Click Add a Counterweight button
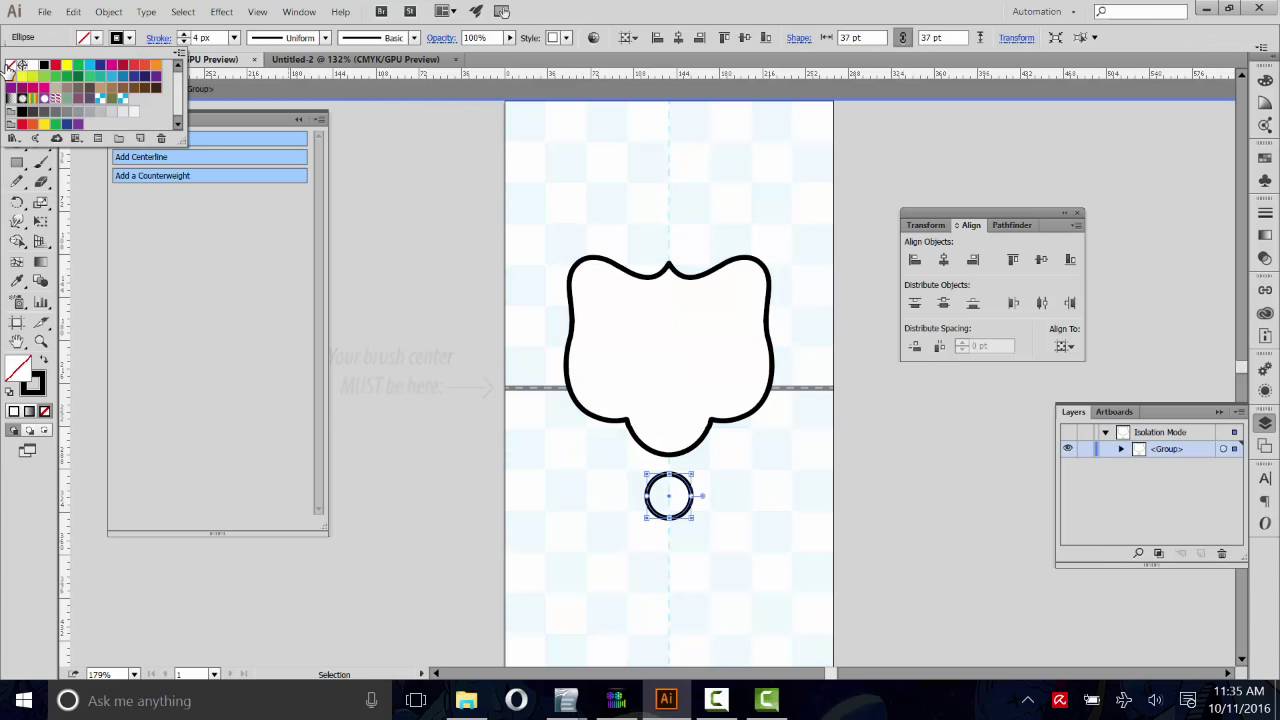1280x720 pixels. coord(210,176)
